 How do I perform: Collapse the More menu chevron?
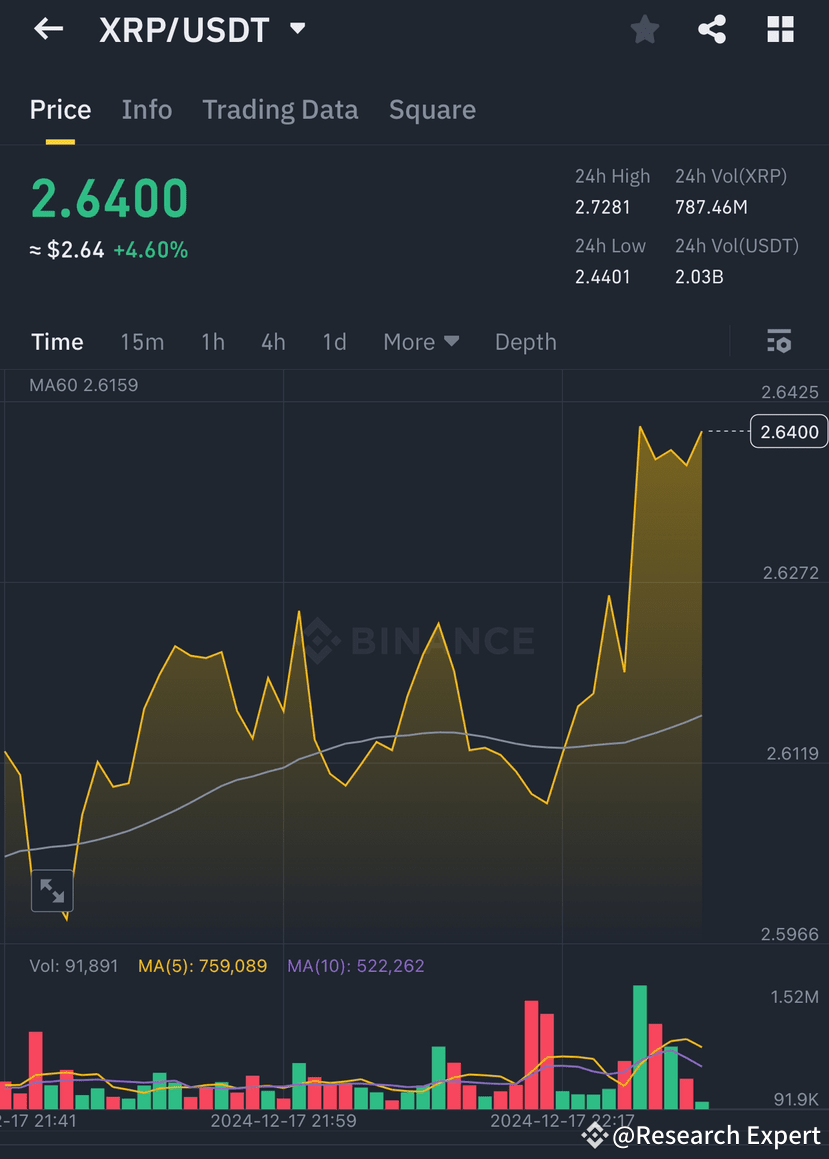pyautogui.click(x=450, y=342)
